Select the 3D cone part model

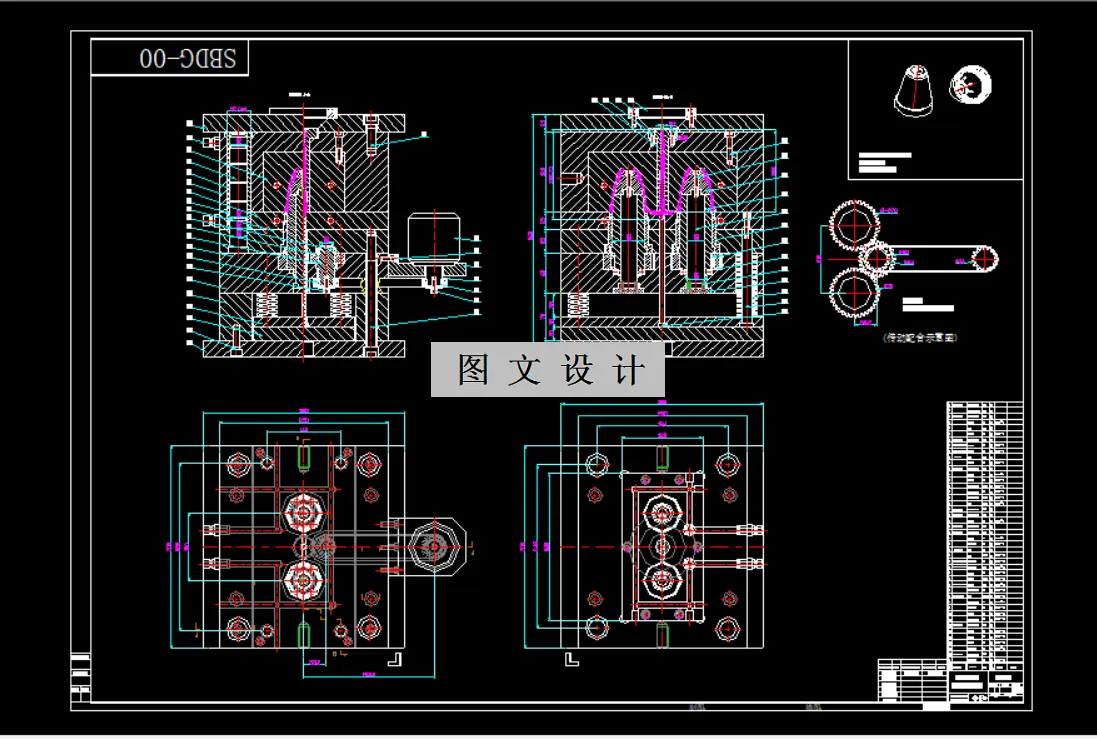(x=914, y=91)
